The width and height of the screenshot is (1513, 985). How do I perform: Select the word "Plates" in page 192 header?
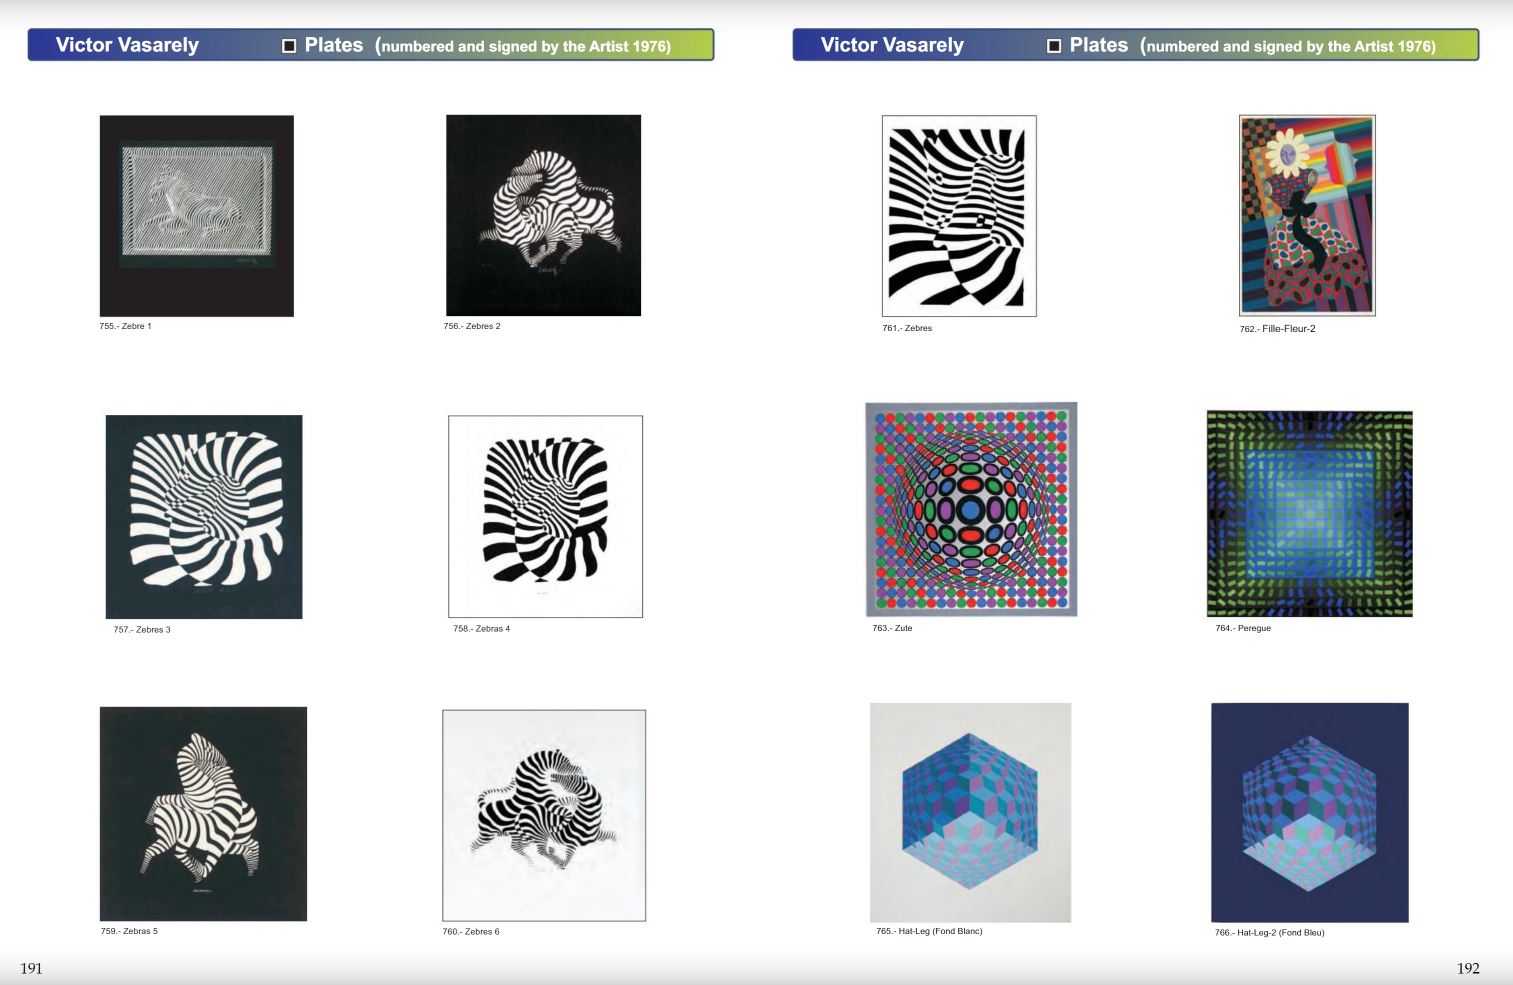(1099, 45)
